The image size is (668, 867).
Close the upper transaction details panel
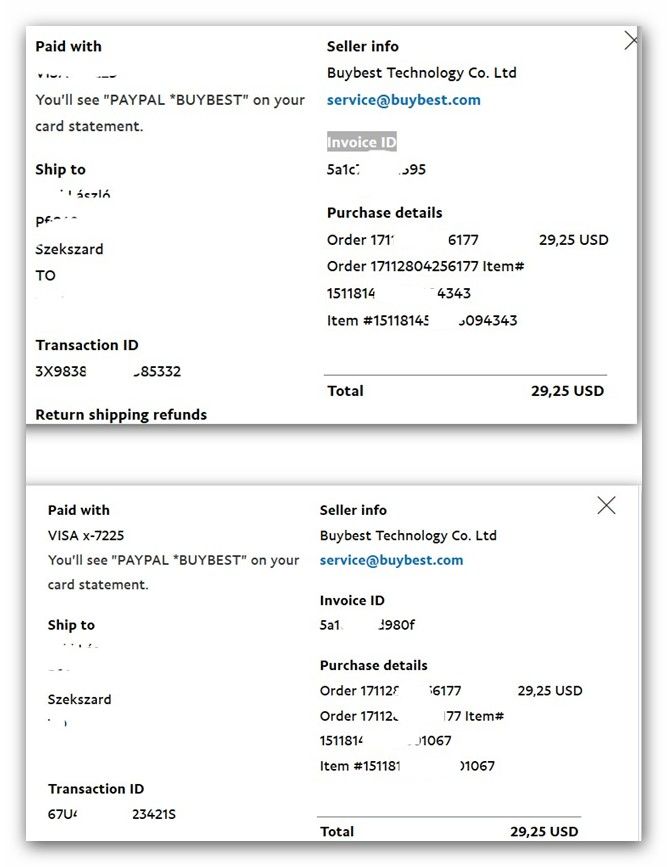coord(631,40)
